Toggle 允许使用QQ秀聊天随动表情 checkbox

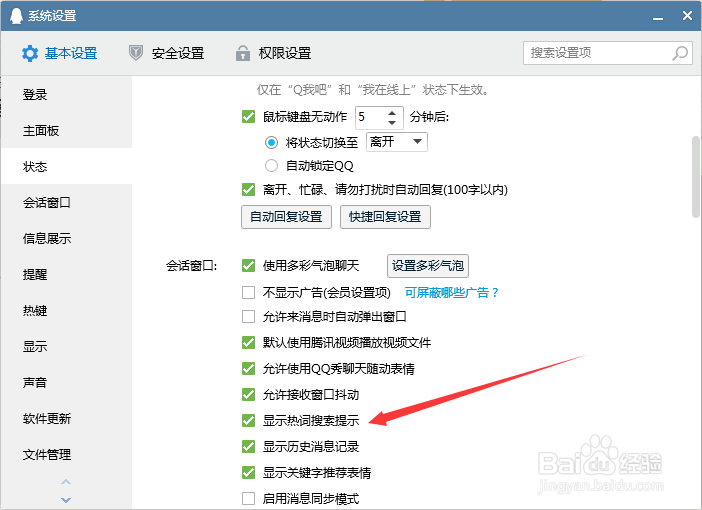coord(248,369)
